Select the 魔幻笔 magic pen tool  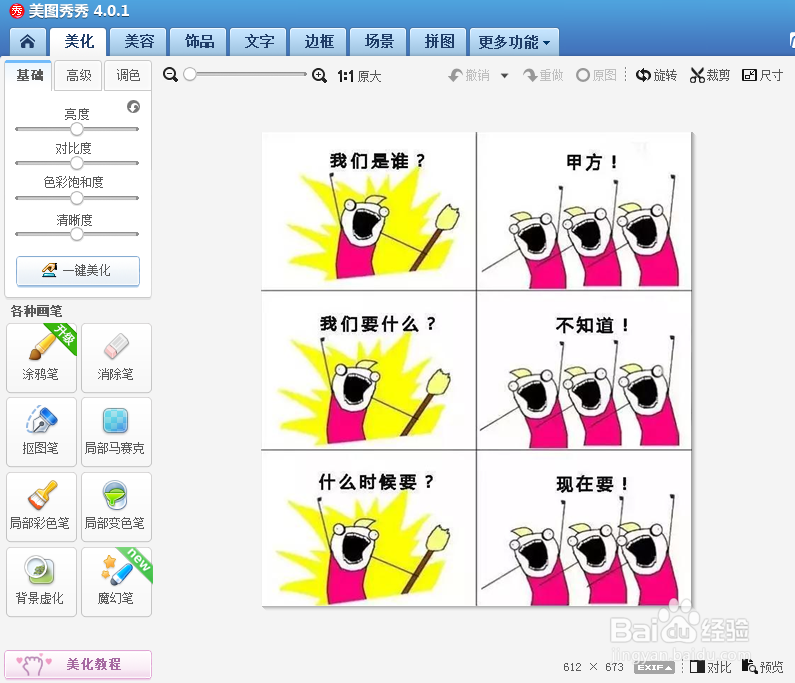[x=116, y=582]
